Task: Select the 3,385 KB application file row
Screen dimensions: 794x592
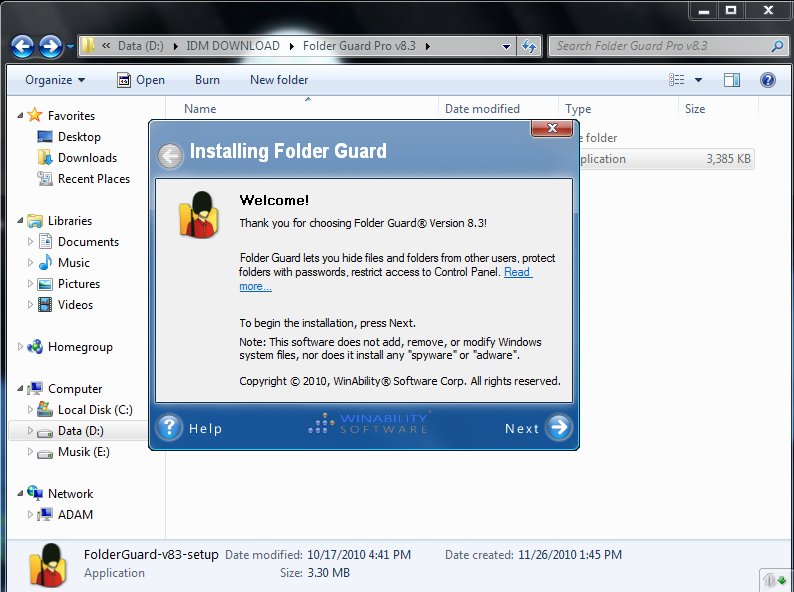Action: click(x=666, y=159)
